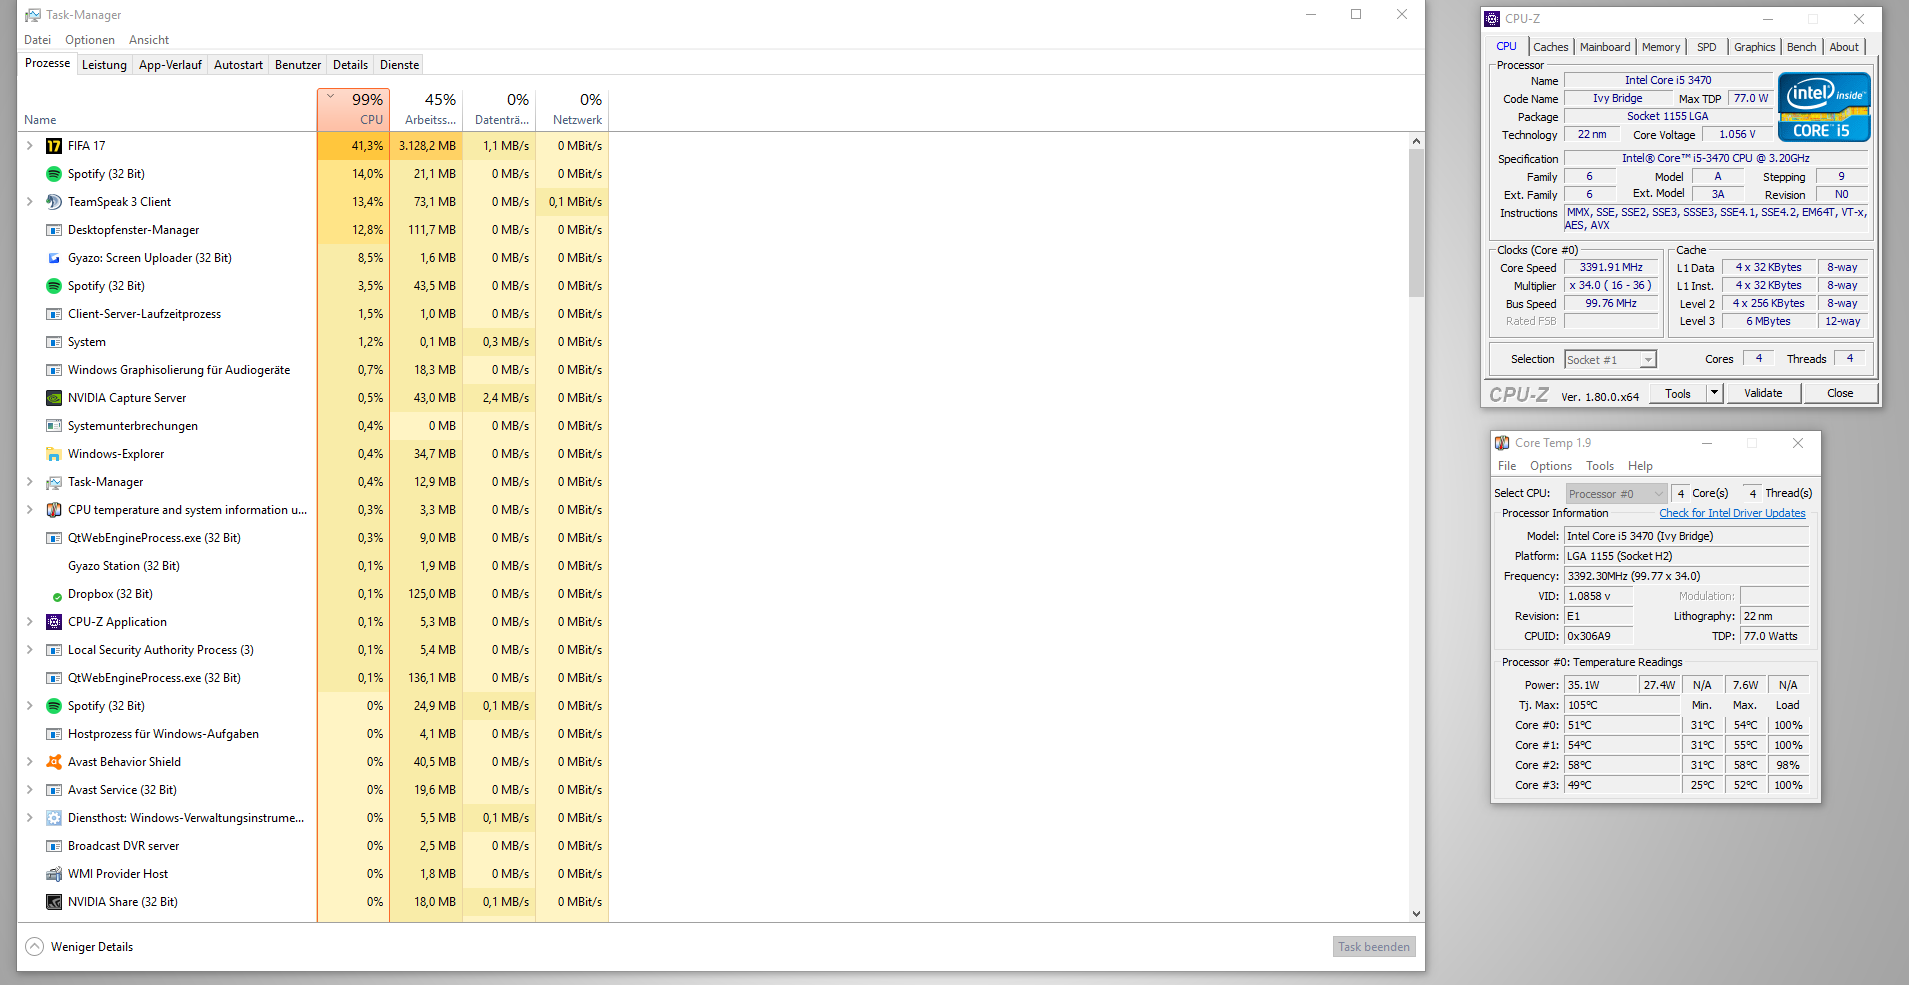Click the Task-Manager title bar icon

(33, 15)
